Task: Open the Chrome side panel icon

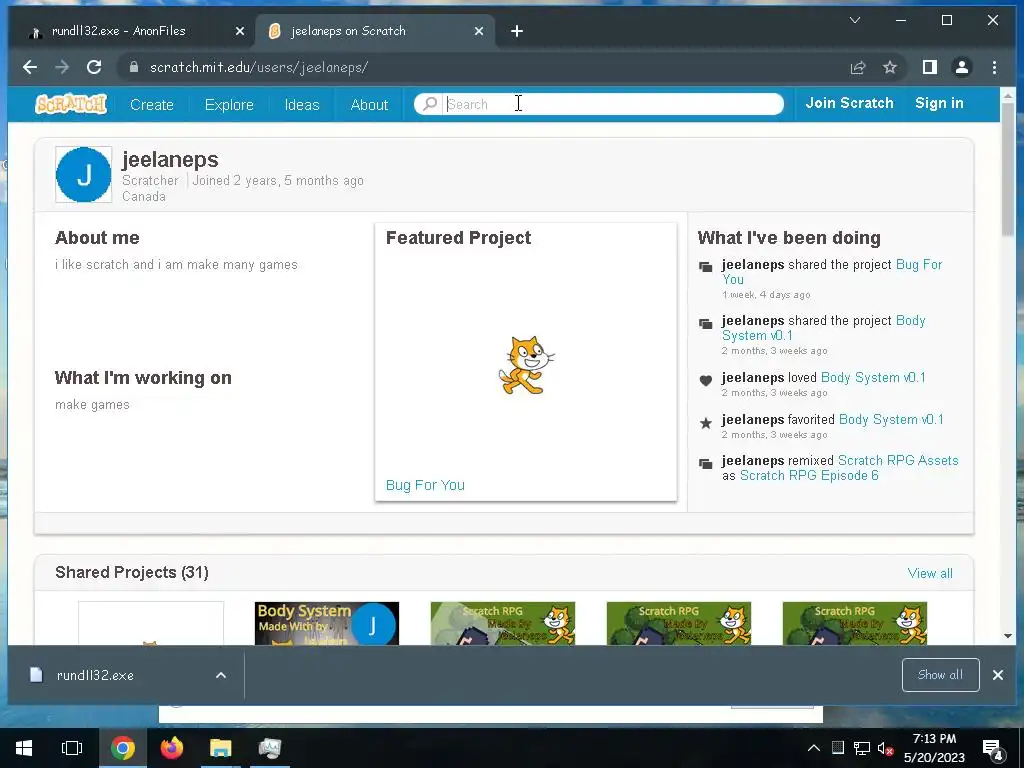Action: click(930, 67)
